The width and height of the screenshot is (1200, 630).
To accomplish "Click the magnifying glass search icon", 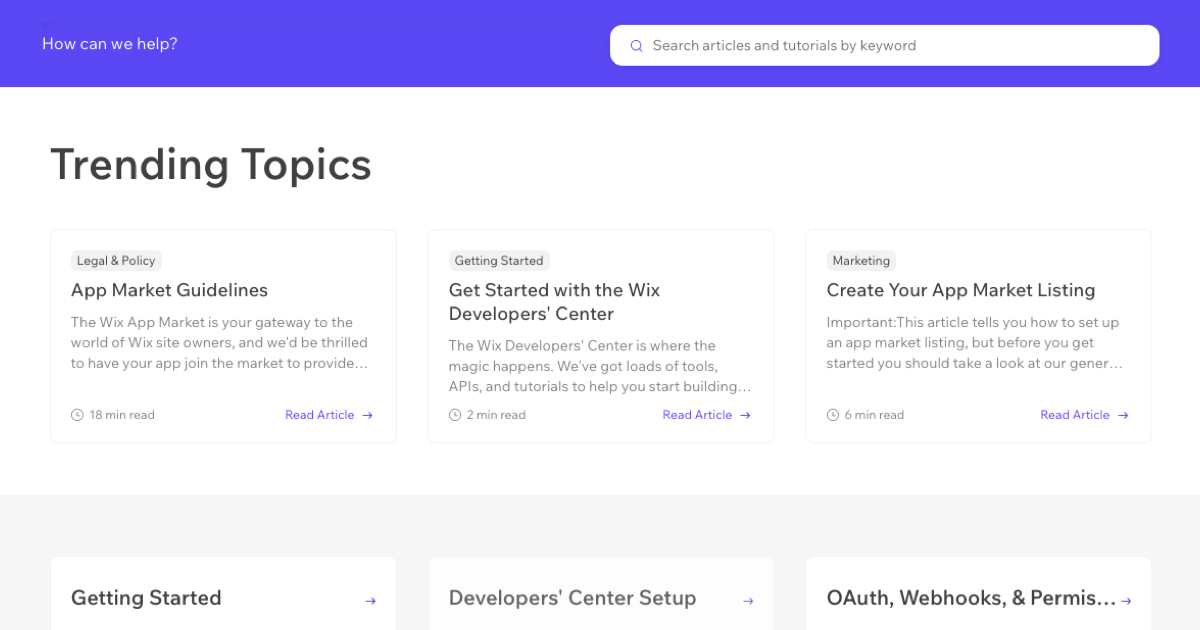I will pos(636,45).
